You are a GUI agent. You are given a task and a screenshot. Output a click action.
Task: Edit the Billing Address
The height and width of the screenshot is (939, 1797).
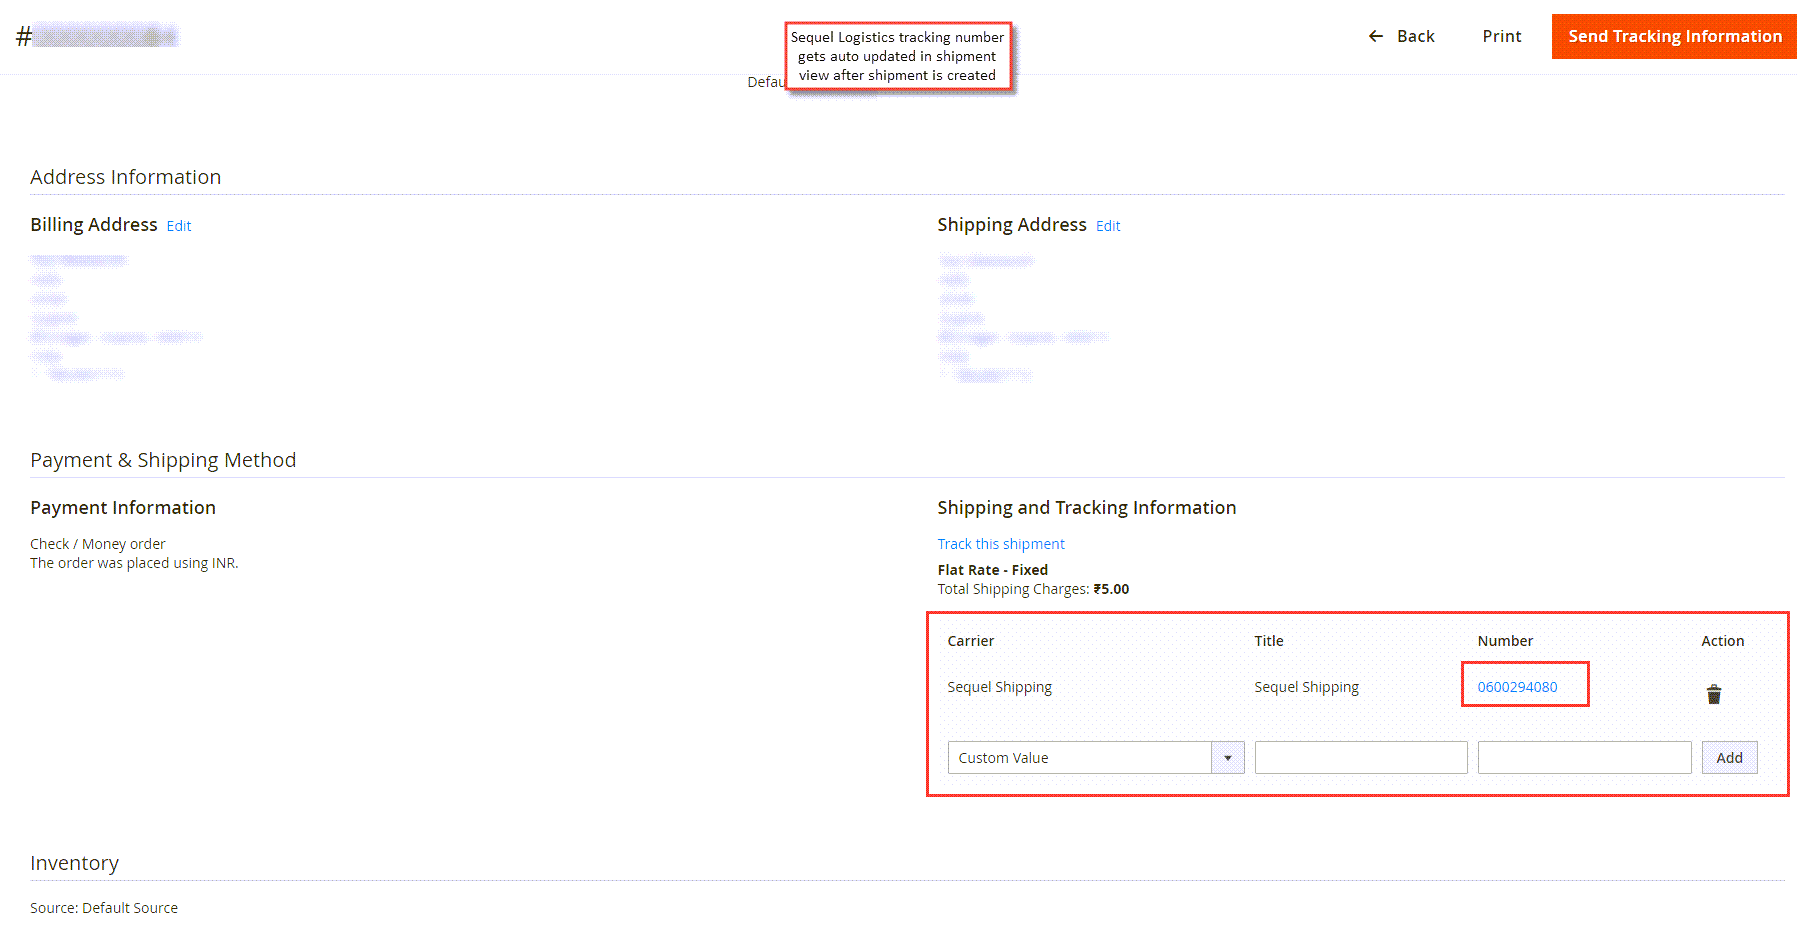click(178, 226)
